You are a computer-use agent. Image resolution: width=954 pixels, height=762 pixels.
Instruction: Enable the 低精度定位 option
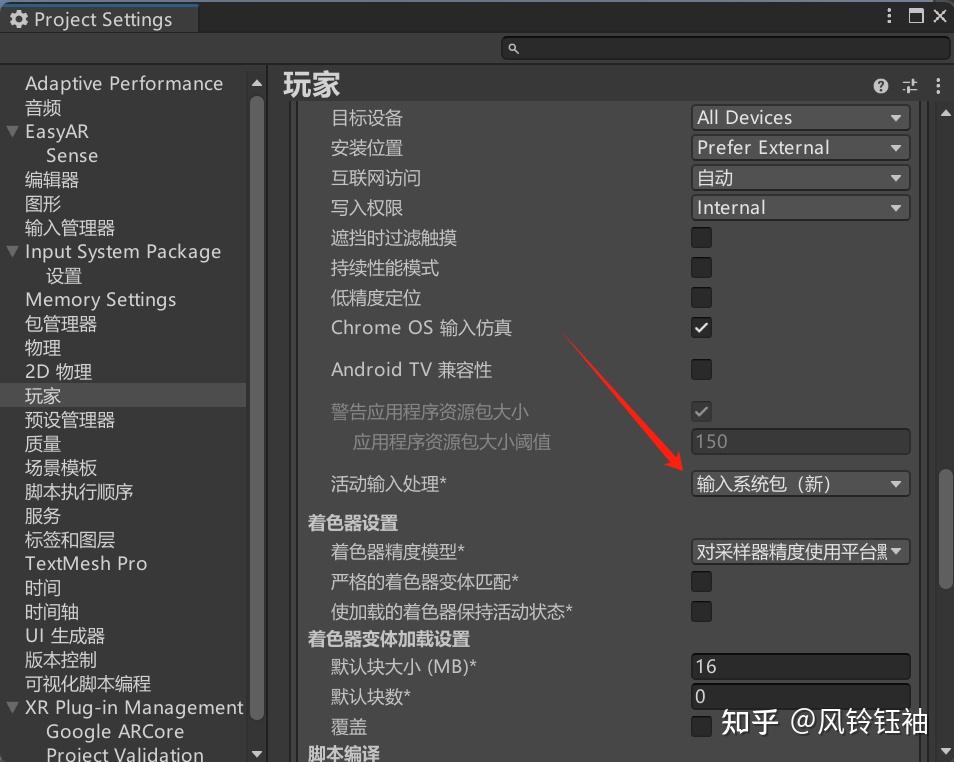[x=701, y=297]
